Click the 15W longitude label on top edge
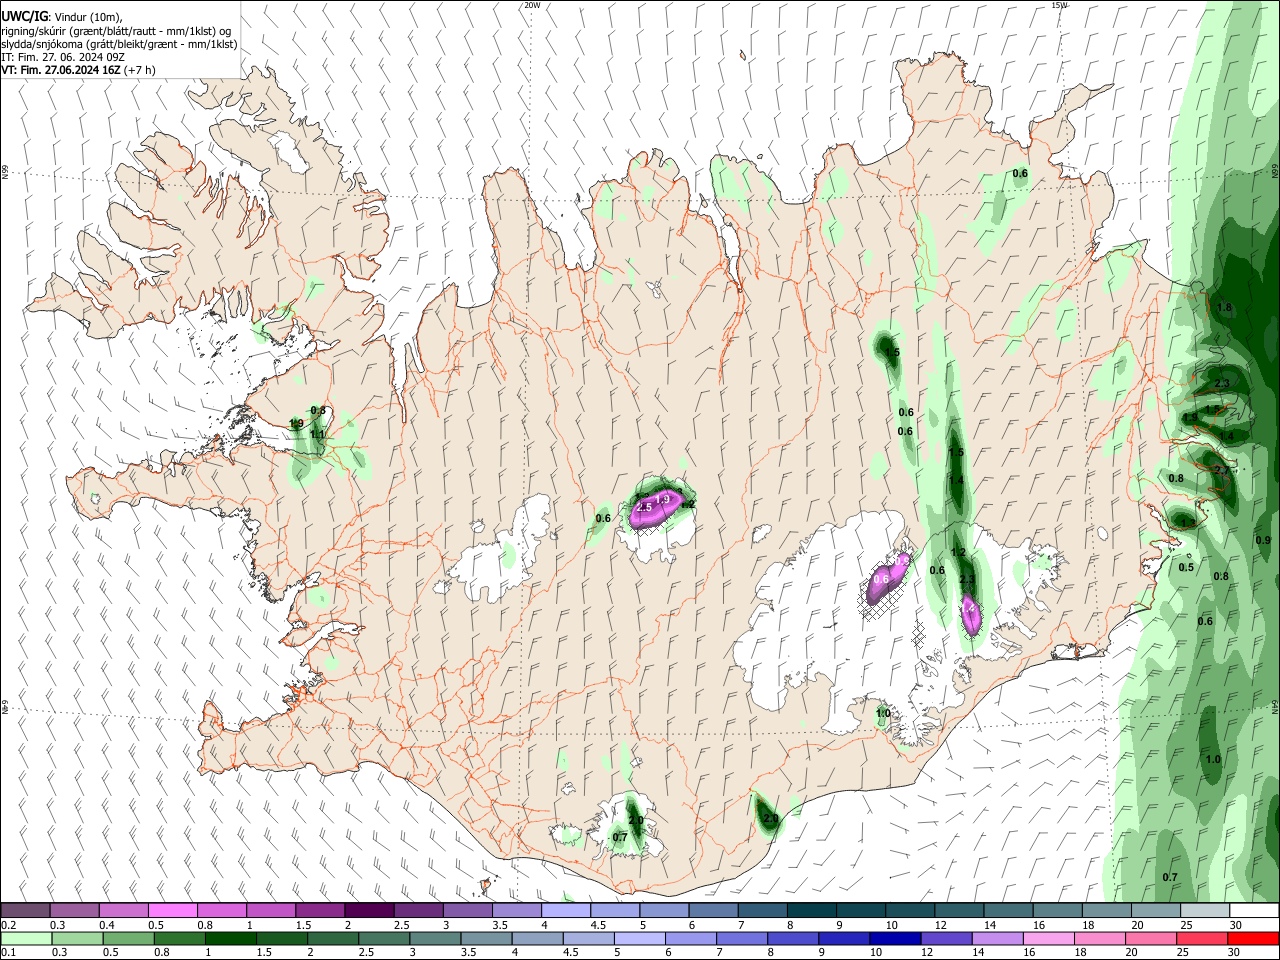The image size is (1280, 960). click(1060, 5)
